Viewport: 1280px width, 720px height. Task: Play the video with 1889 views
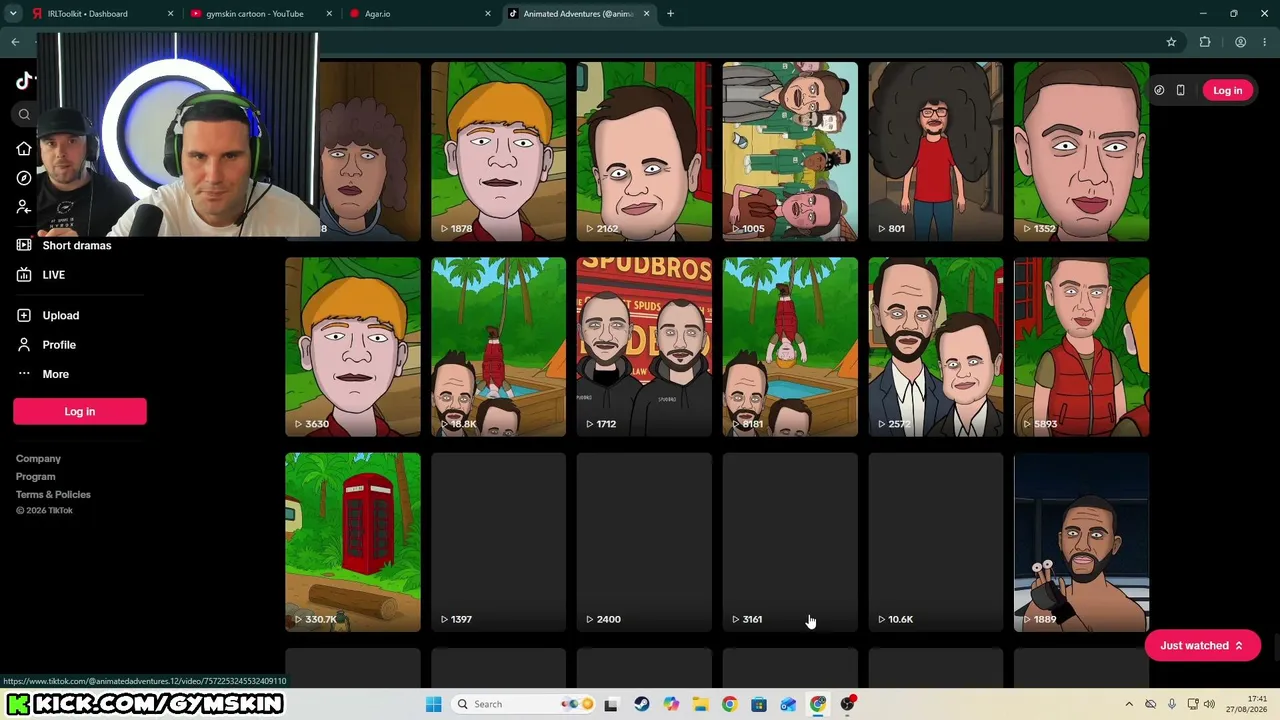1081,542
